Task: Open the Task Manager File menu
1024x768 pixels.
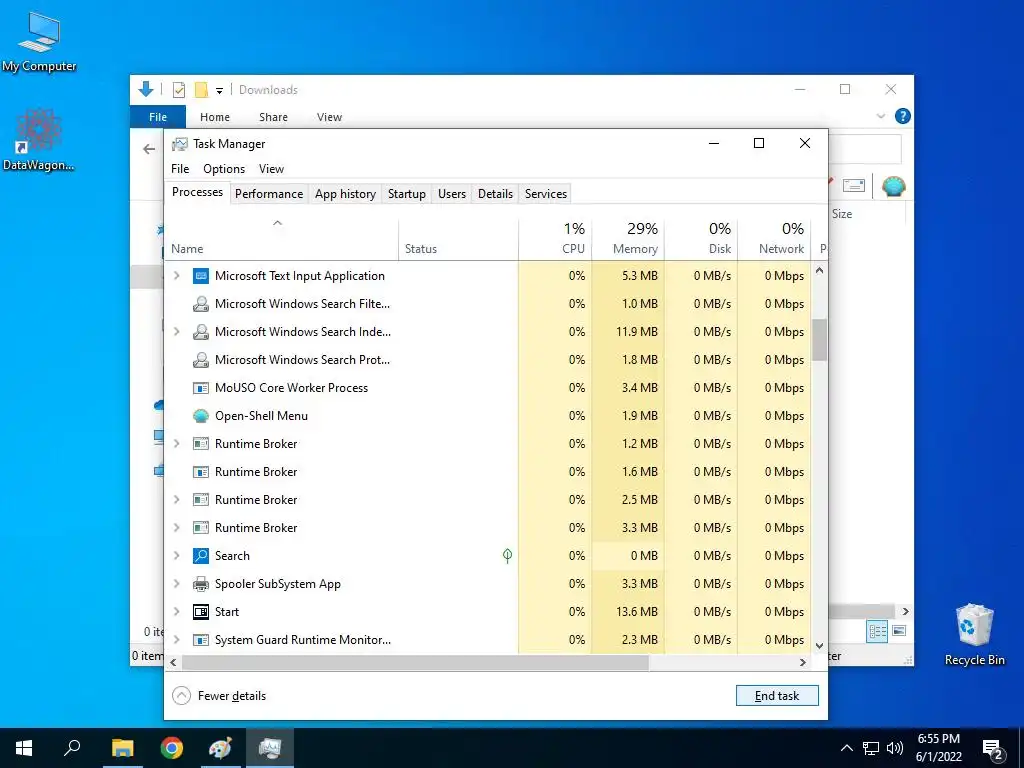Action: [x=180, y=168]
